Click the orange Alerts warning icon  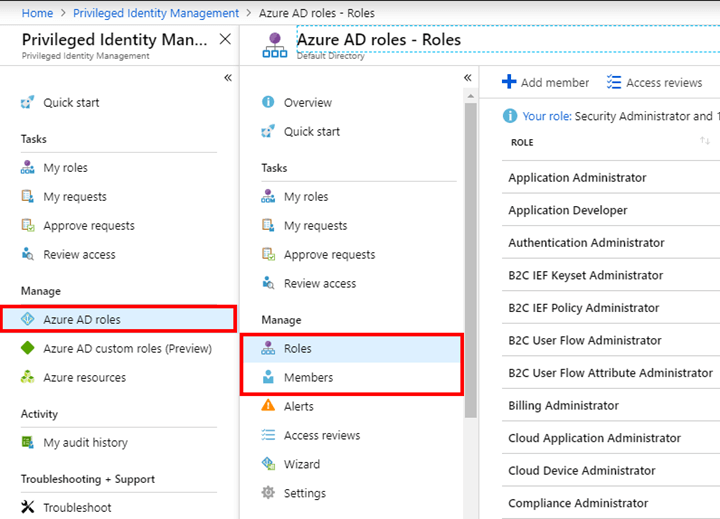point(268,406)
